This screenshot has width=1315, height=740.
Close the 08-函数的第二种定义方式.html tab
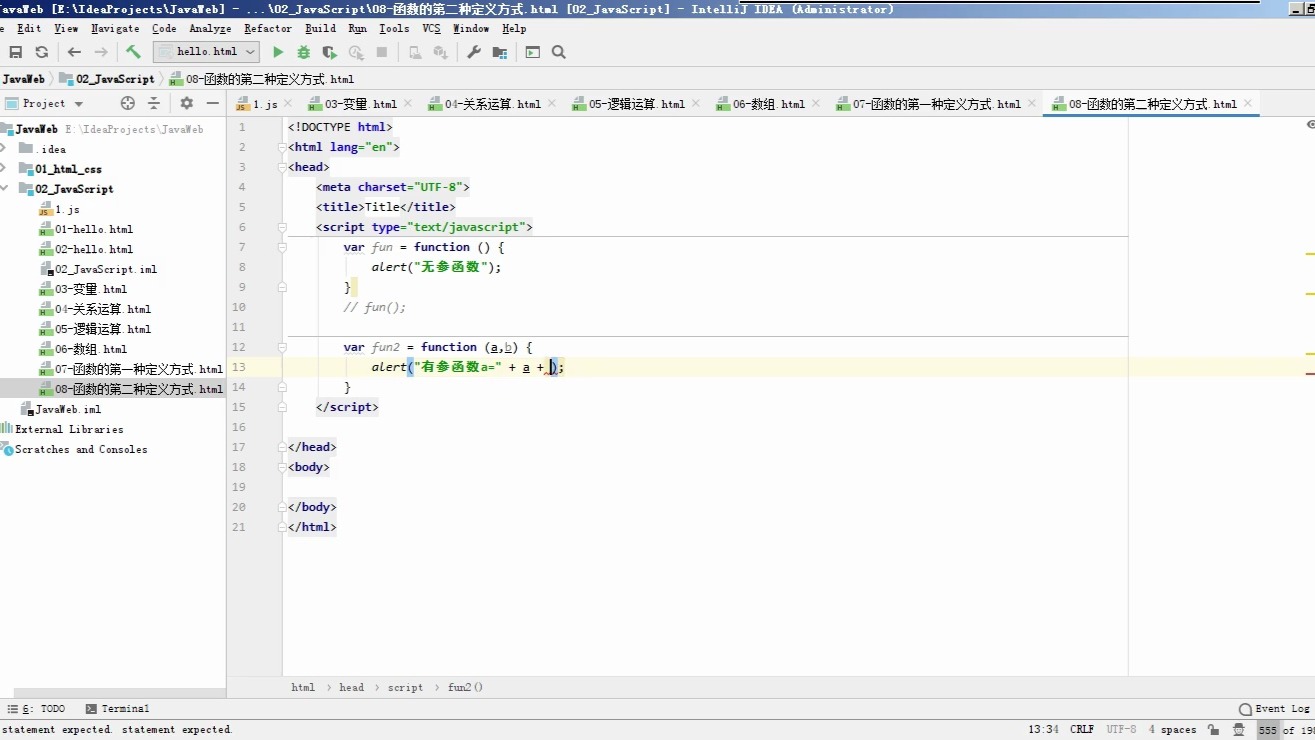[1247, 103]
